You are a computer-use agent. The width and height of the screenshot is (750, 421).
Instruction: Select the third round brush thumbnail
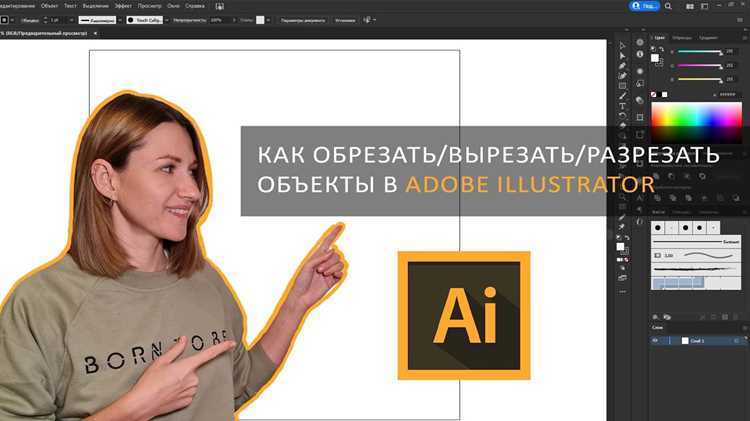pyautogui.click(x=685, y=228)
